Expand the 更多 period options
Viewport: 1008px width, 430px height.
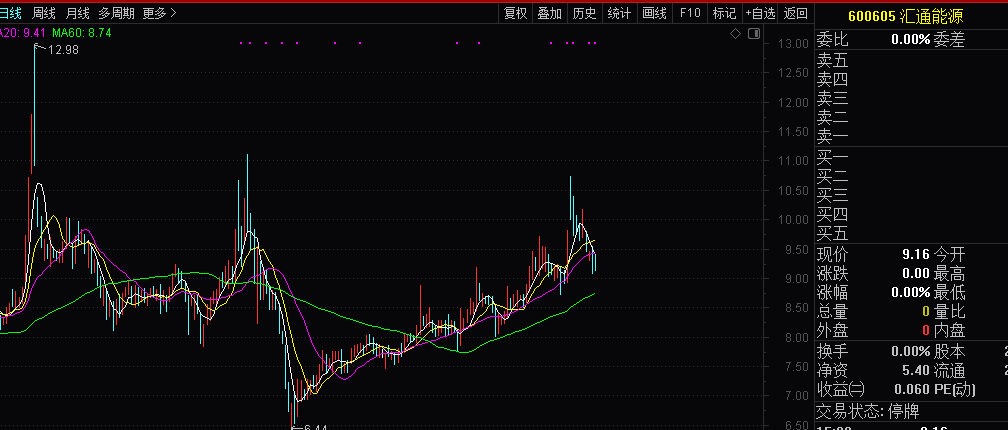click(159, 13)
